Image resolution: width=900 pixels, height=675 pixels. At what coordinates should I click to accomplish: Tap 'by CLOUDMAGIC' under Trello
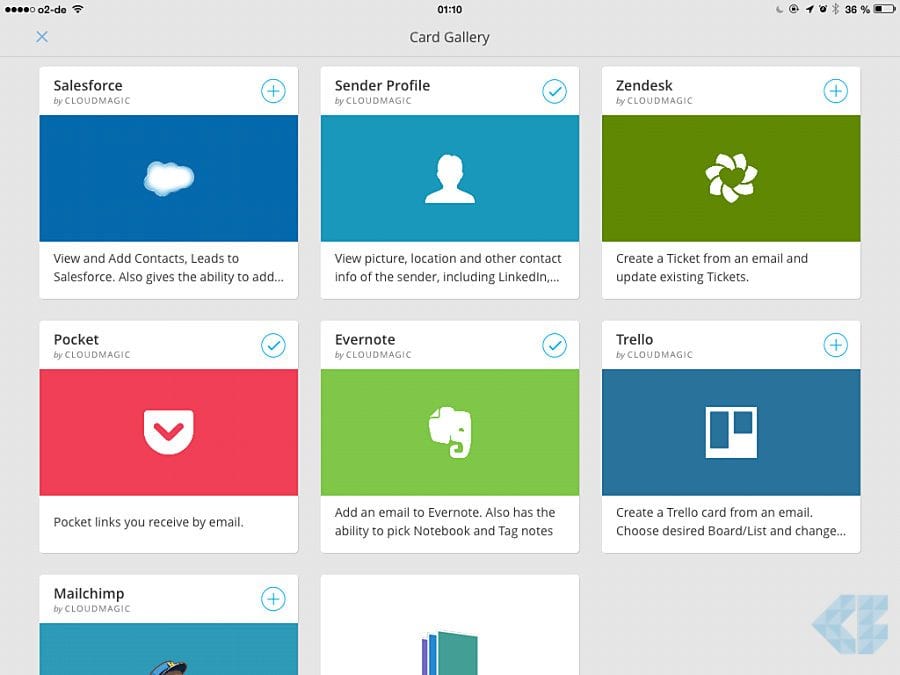(x=654, y=355)
